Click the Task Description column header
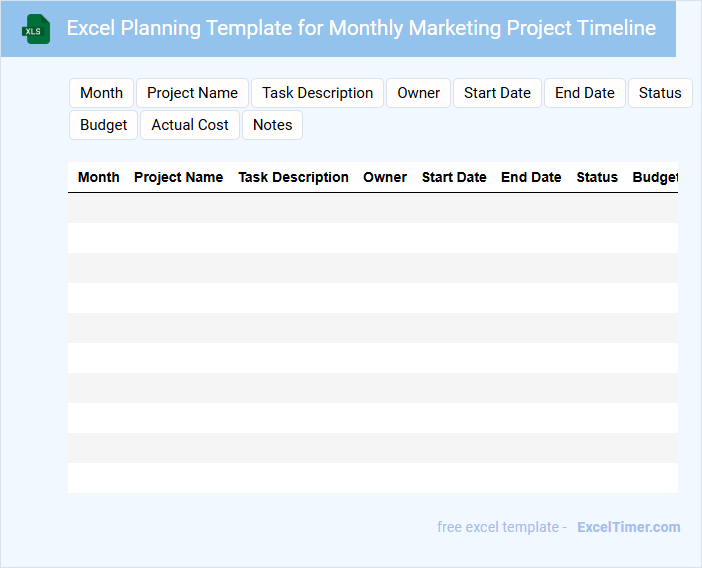The image size is (702, 568). 293,177
